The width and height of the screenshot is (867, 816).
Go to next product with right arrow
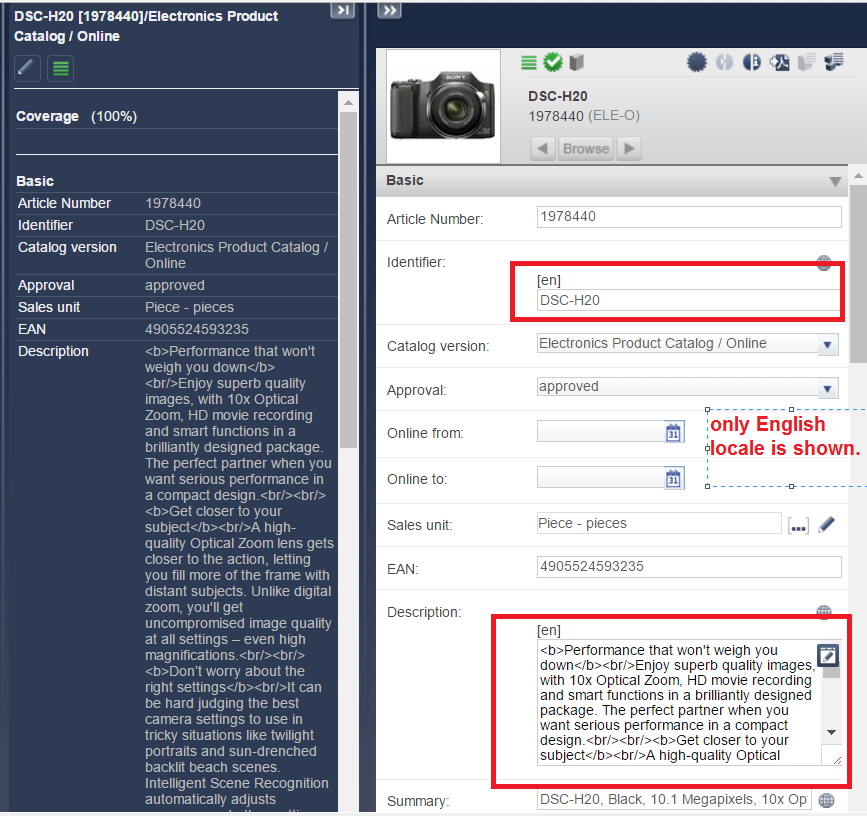tap(629, 149)
